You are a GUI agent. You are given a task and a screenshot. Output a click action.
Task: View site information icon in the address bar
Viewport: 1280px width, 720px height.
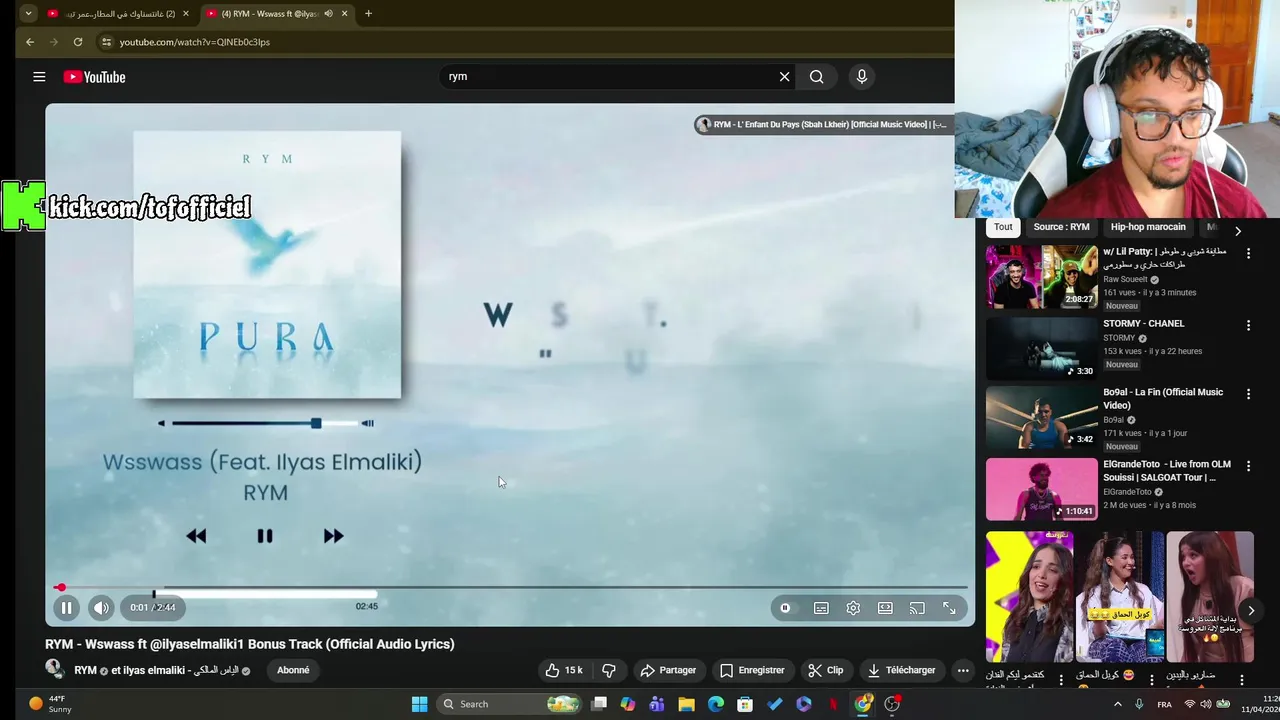[106, 42]
